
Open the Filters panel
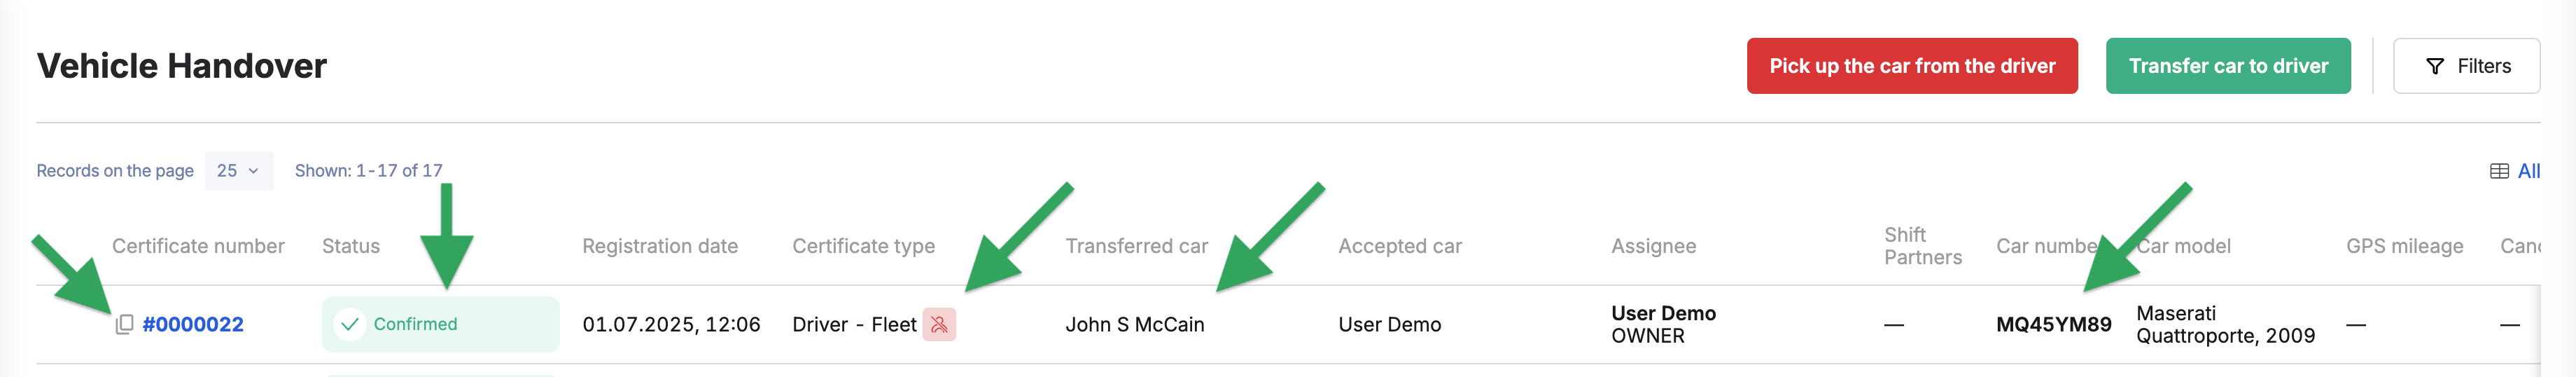2466,66
